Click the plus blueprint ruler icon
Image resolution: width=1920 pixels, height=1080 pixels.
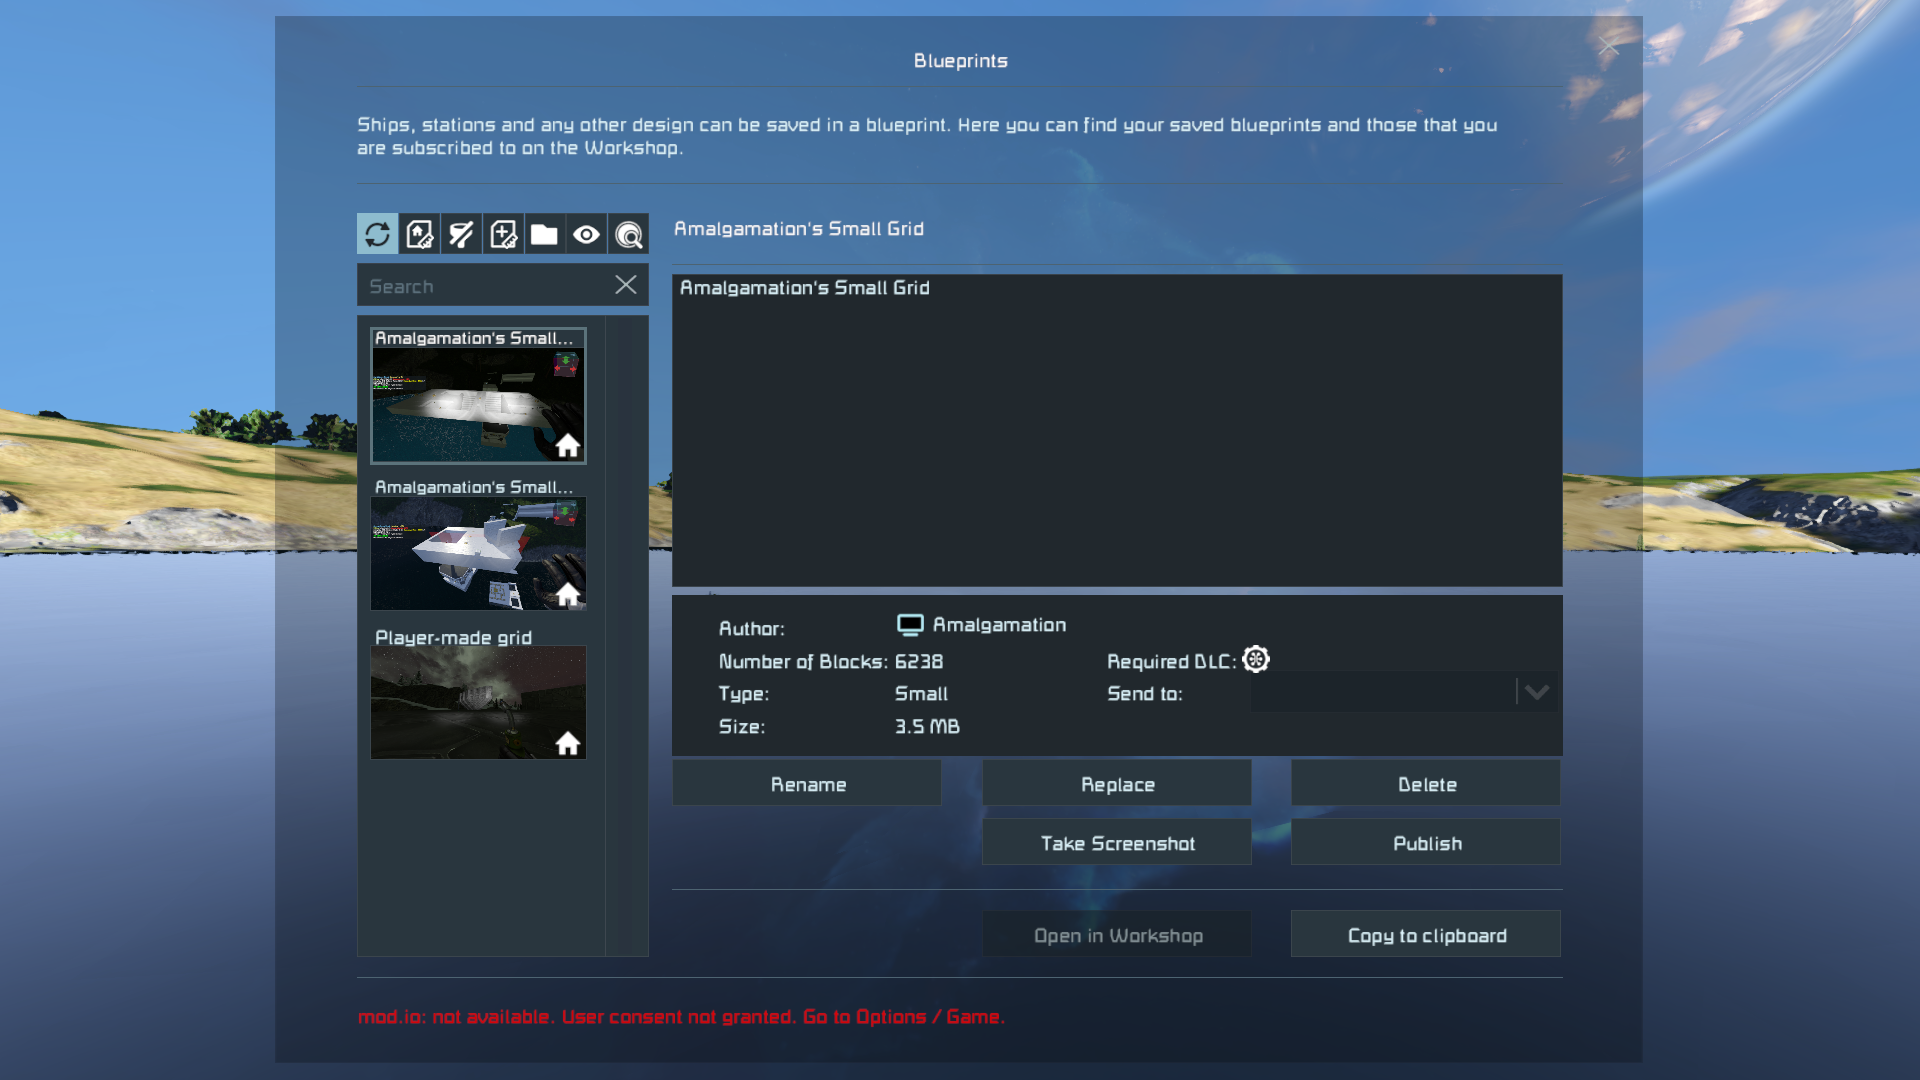[x=503, y=234]
